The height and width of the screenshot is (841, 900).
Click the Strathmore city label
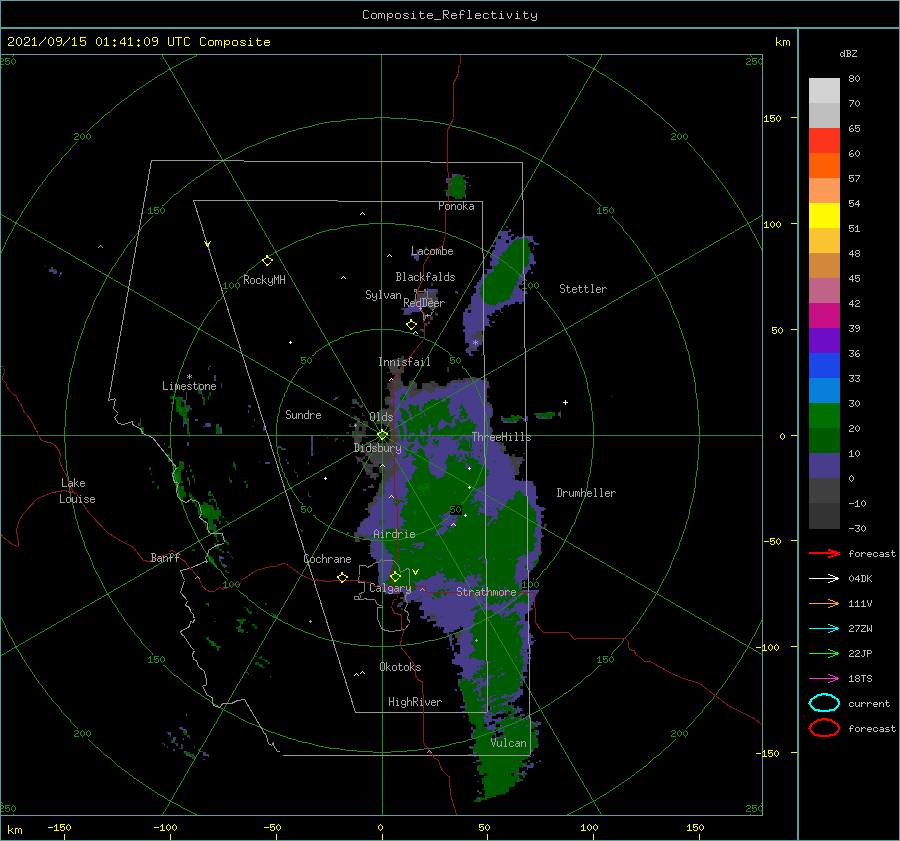click(486, 592)
